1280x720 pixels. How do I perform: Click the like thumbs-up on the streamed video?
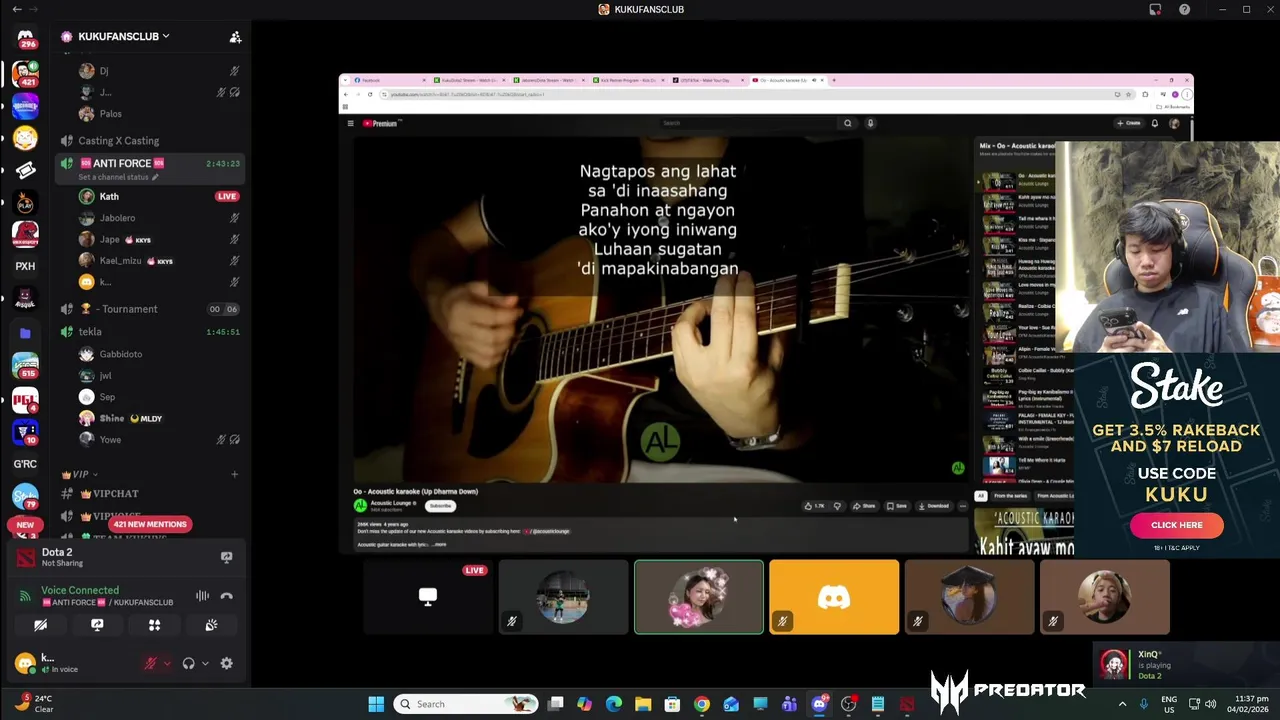pos(813,506)
